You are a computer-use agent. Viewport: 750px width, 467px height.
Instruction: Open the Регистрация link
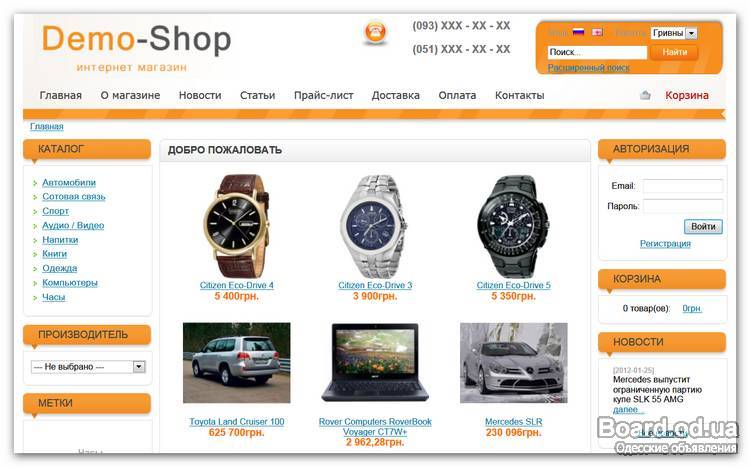pos(665,244)
